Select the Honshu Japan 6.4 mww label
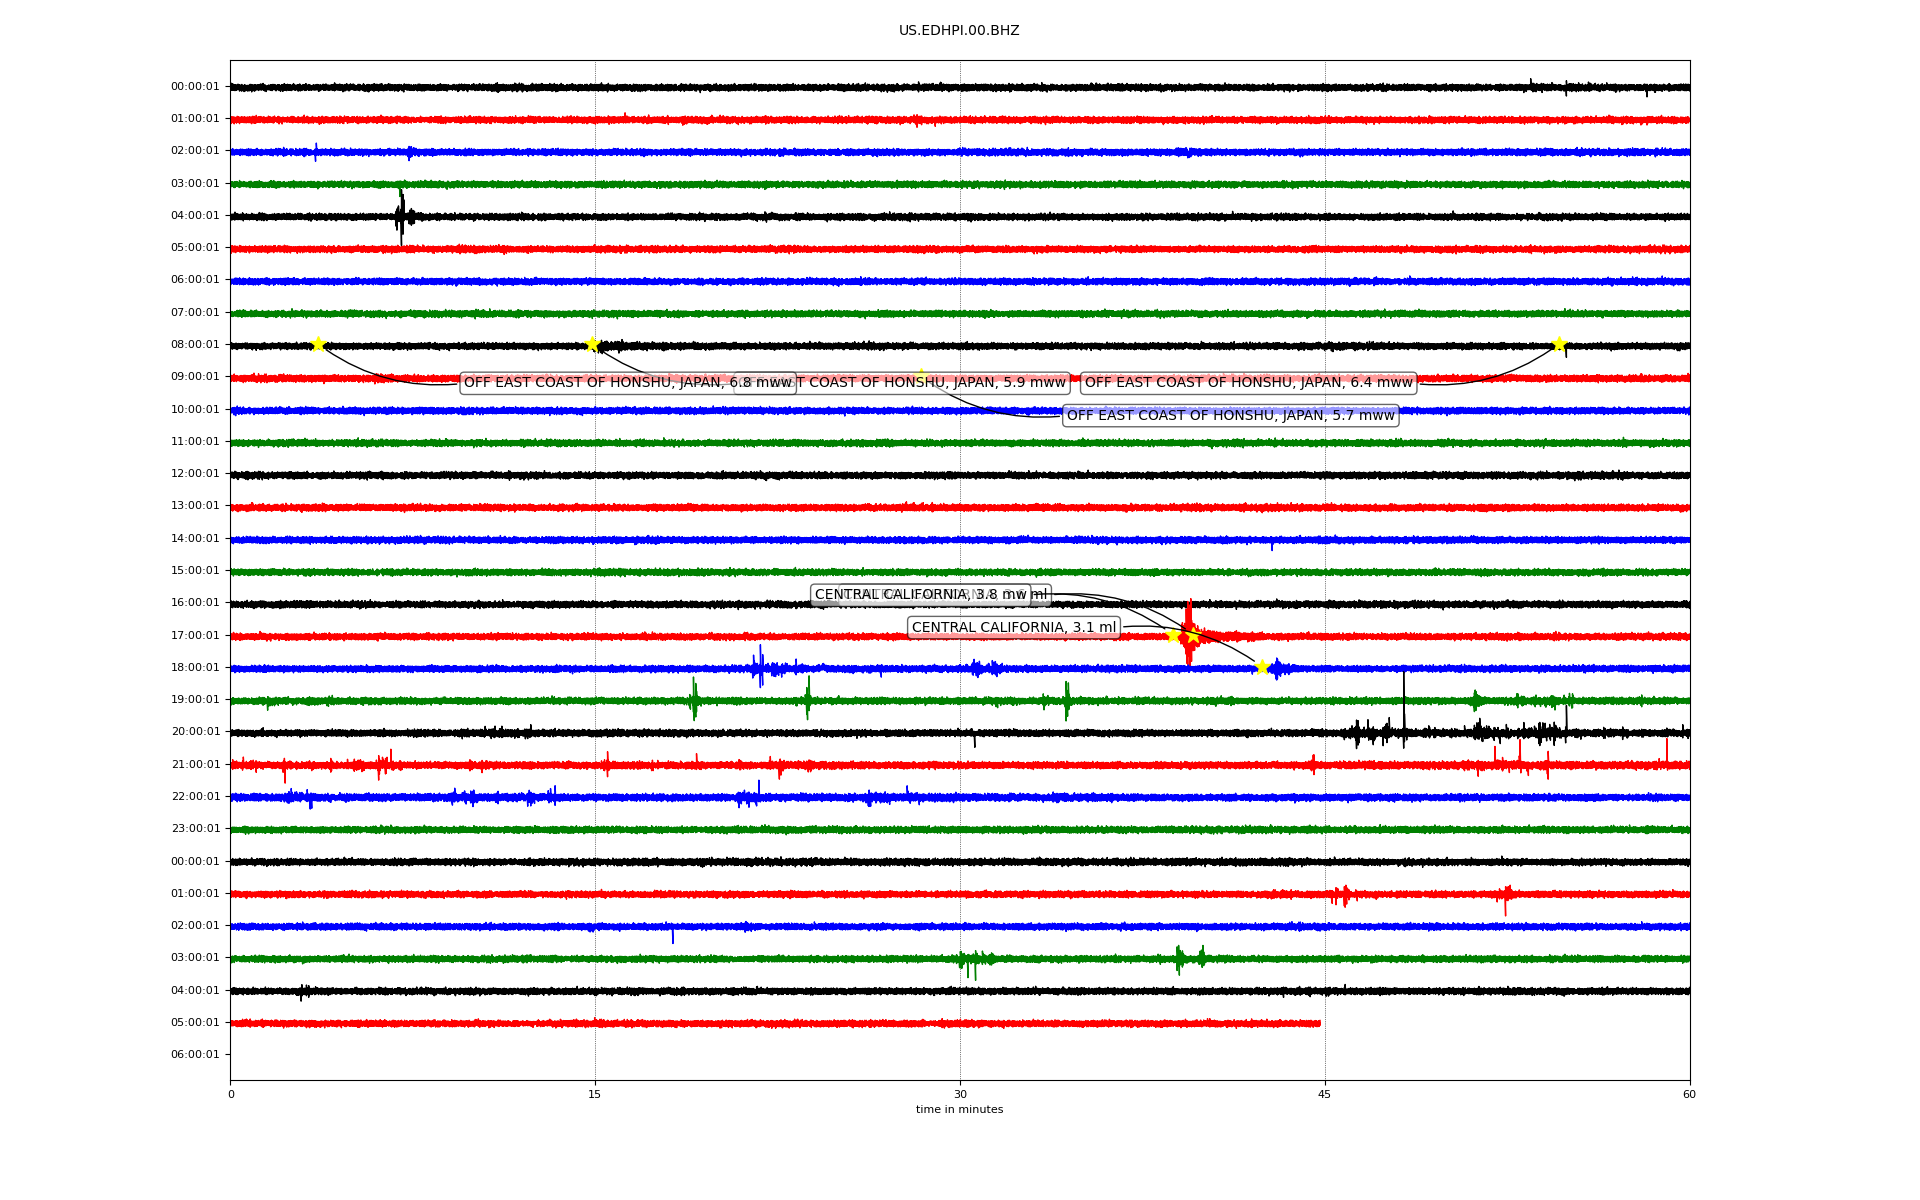This screenshot has width=1920, height=1200. [x=1248, y=383]
